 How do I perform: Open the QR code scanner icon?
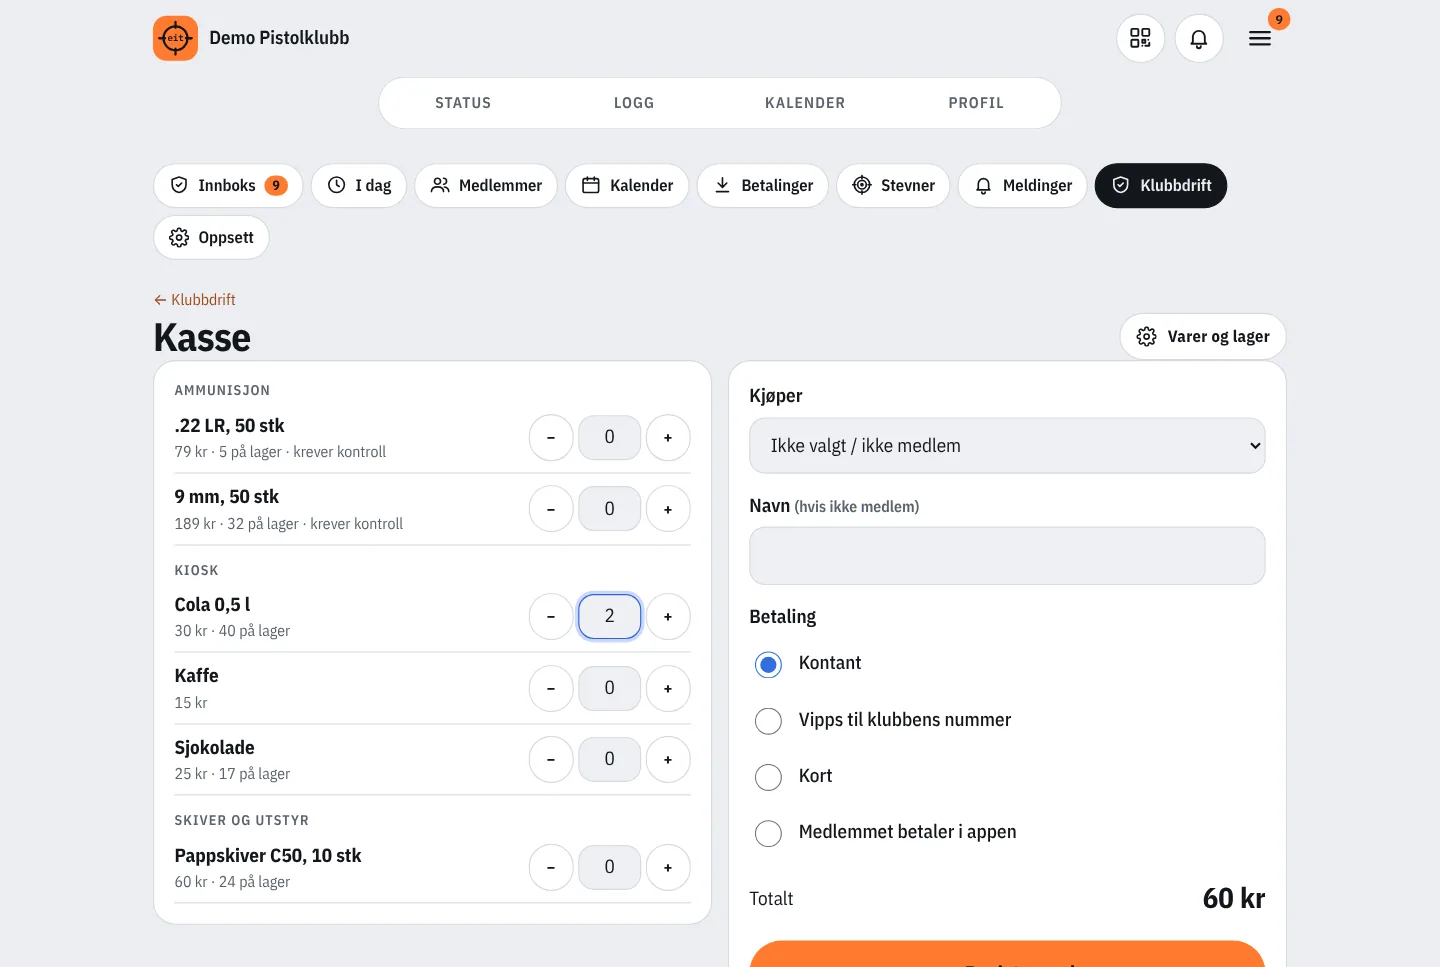[x=1140, y=38]
